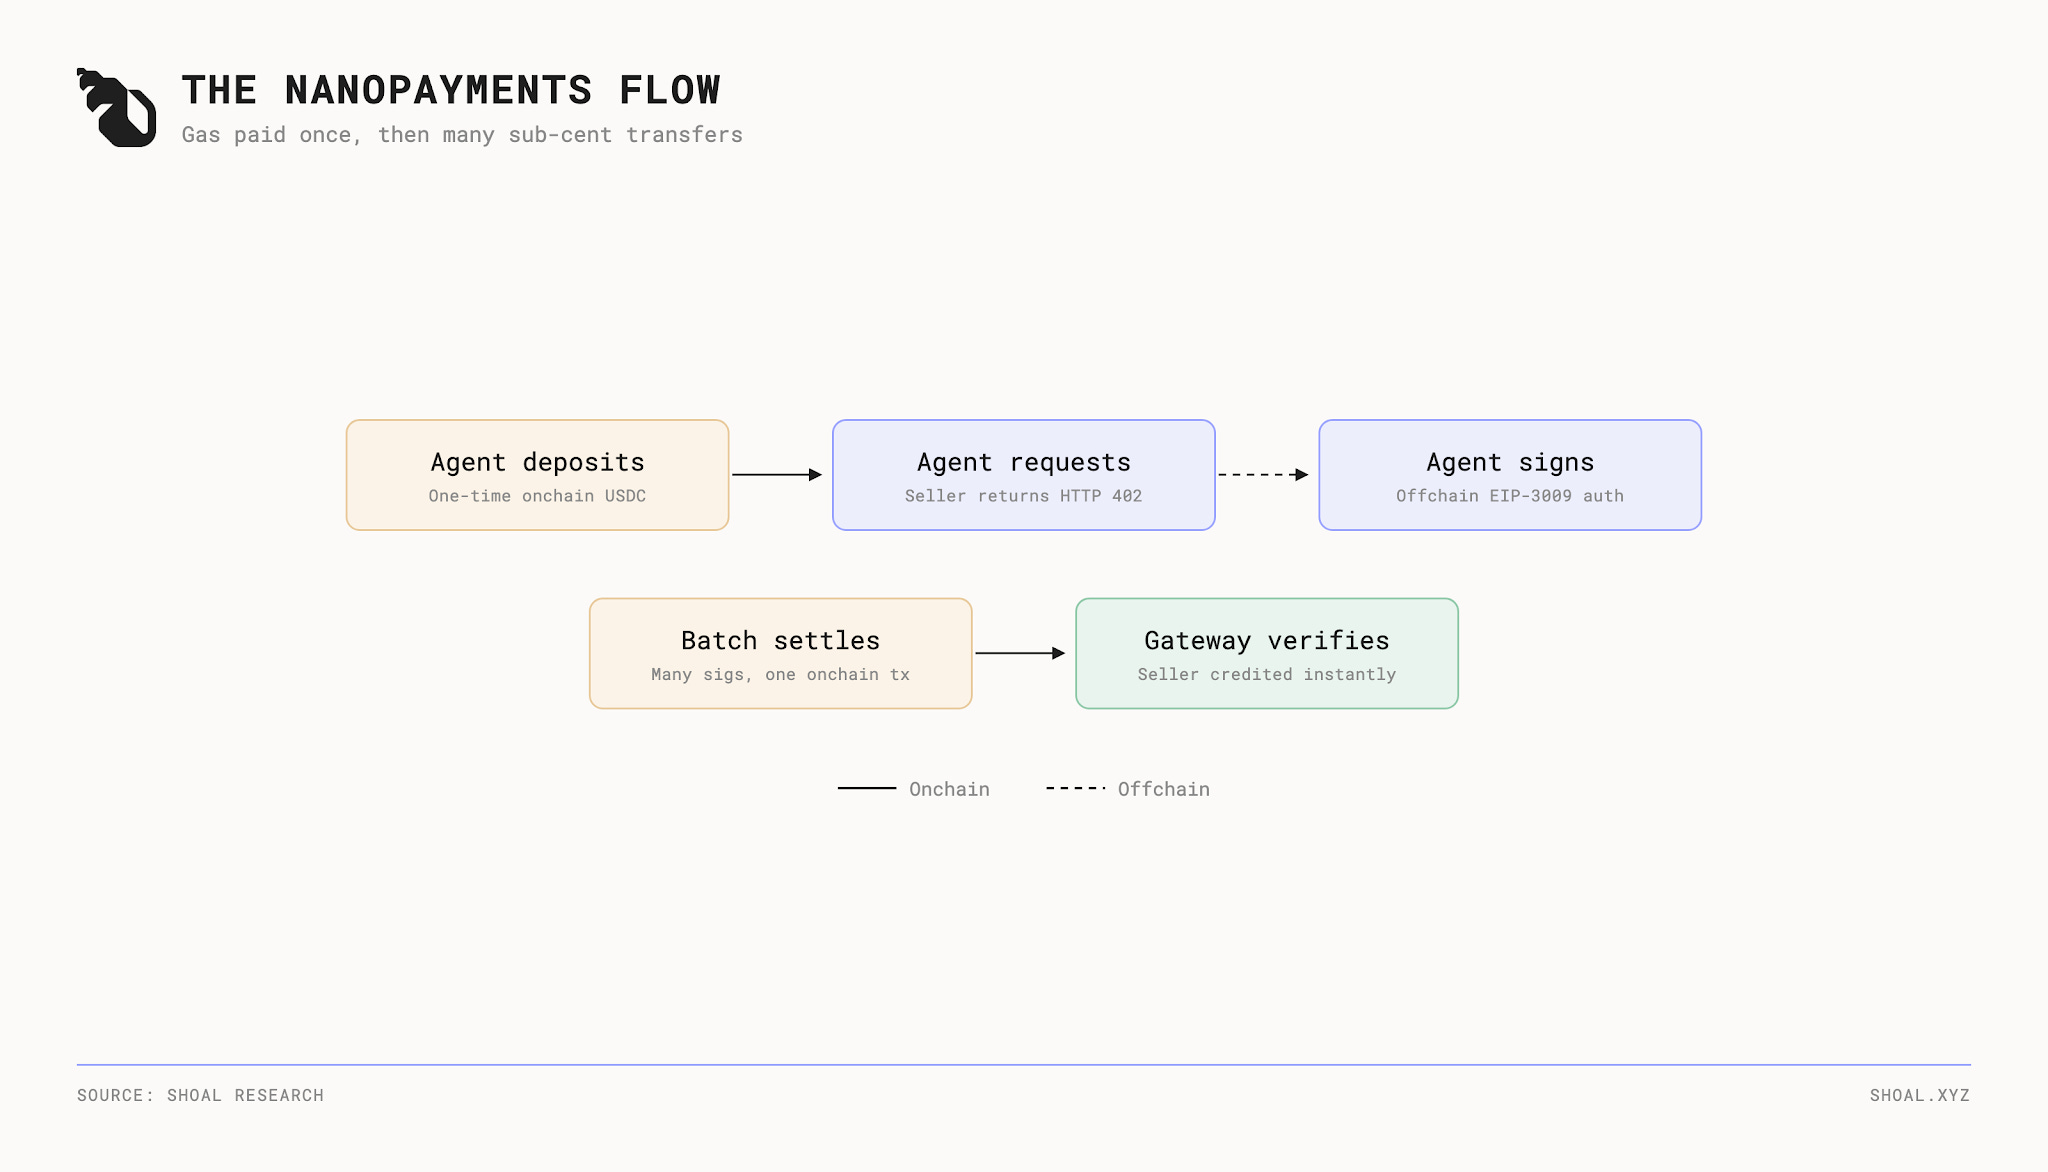Click the dashed Offchain legend line

(x=1076, y=788)
